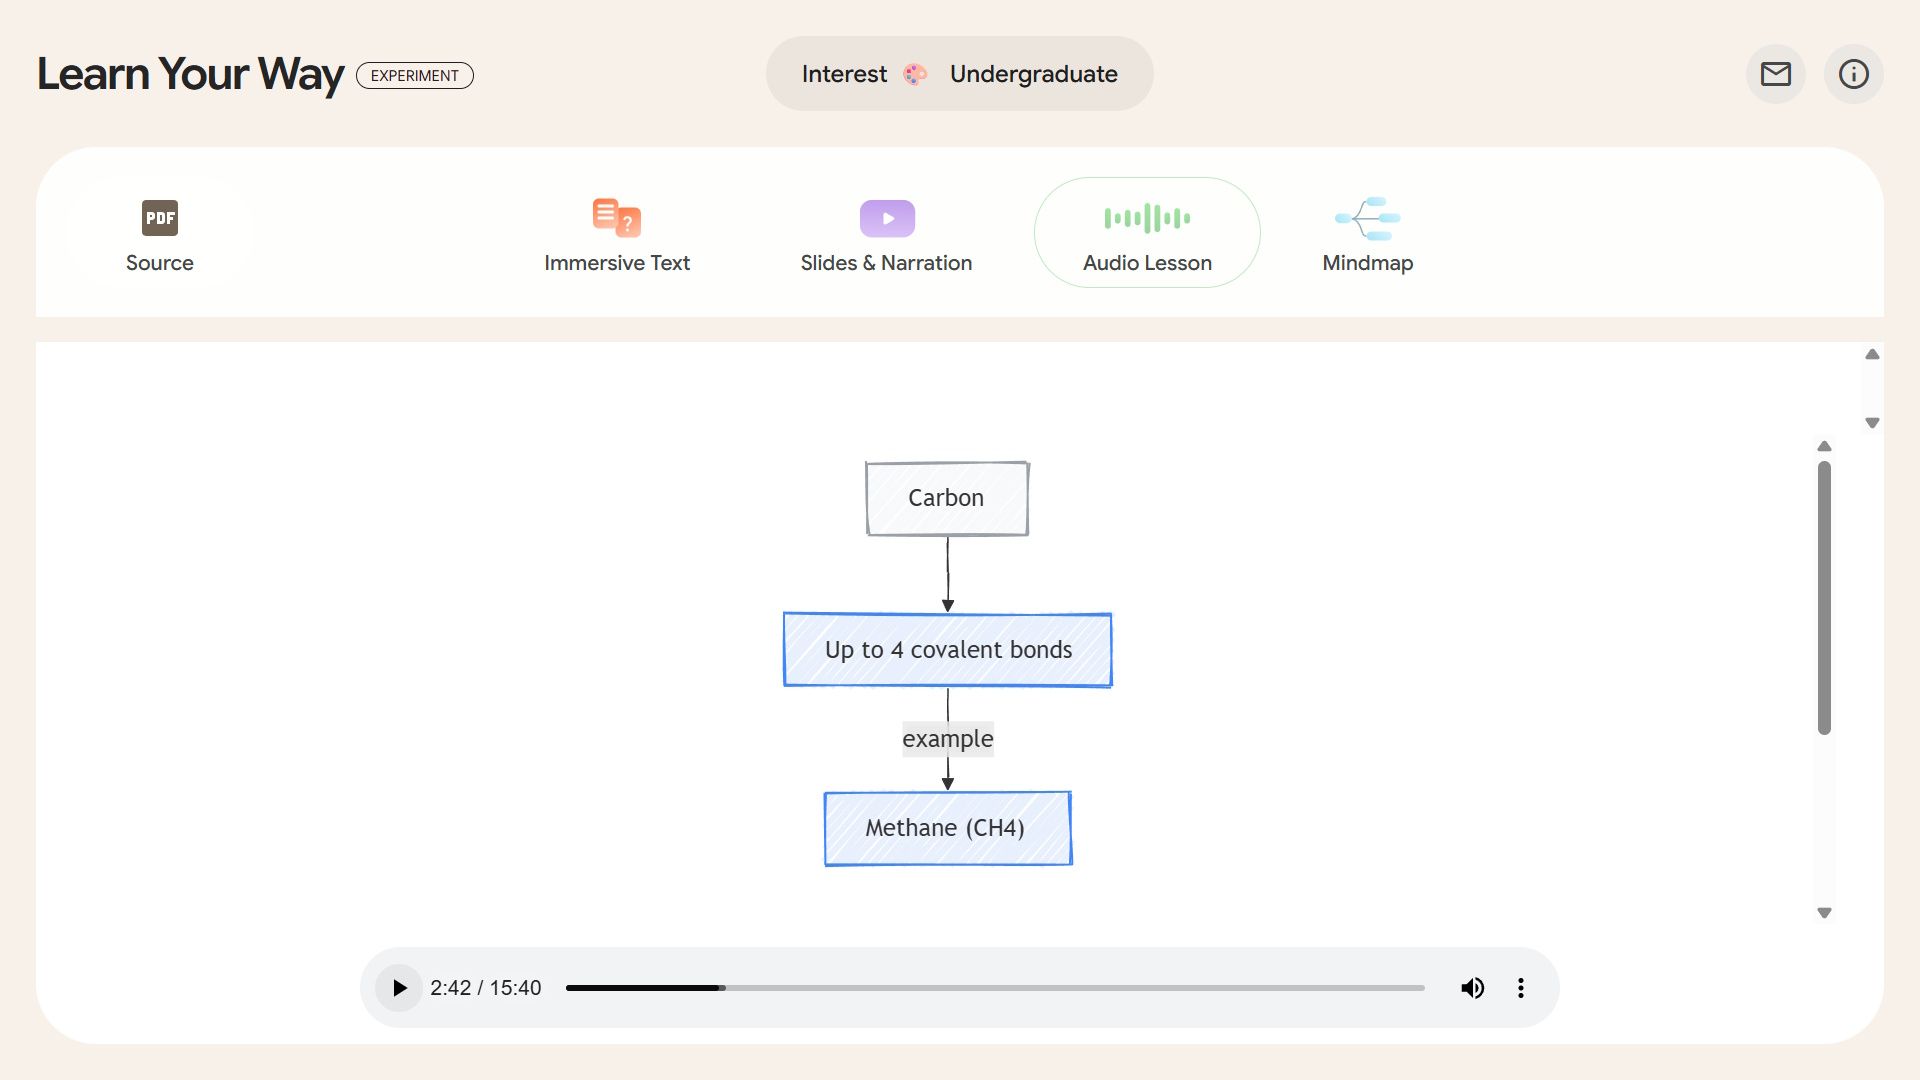
Task: Click the mail feedback icon
Action: tap(1776, 74)
